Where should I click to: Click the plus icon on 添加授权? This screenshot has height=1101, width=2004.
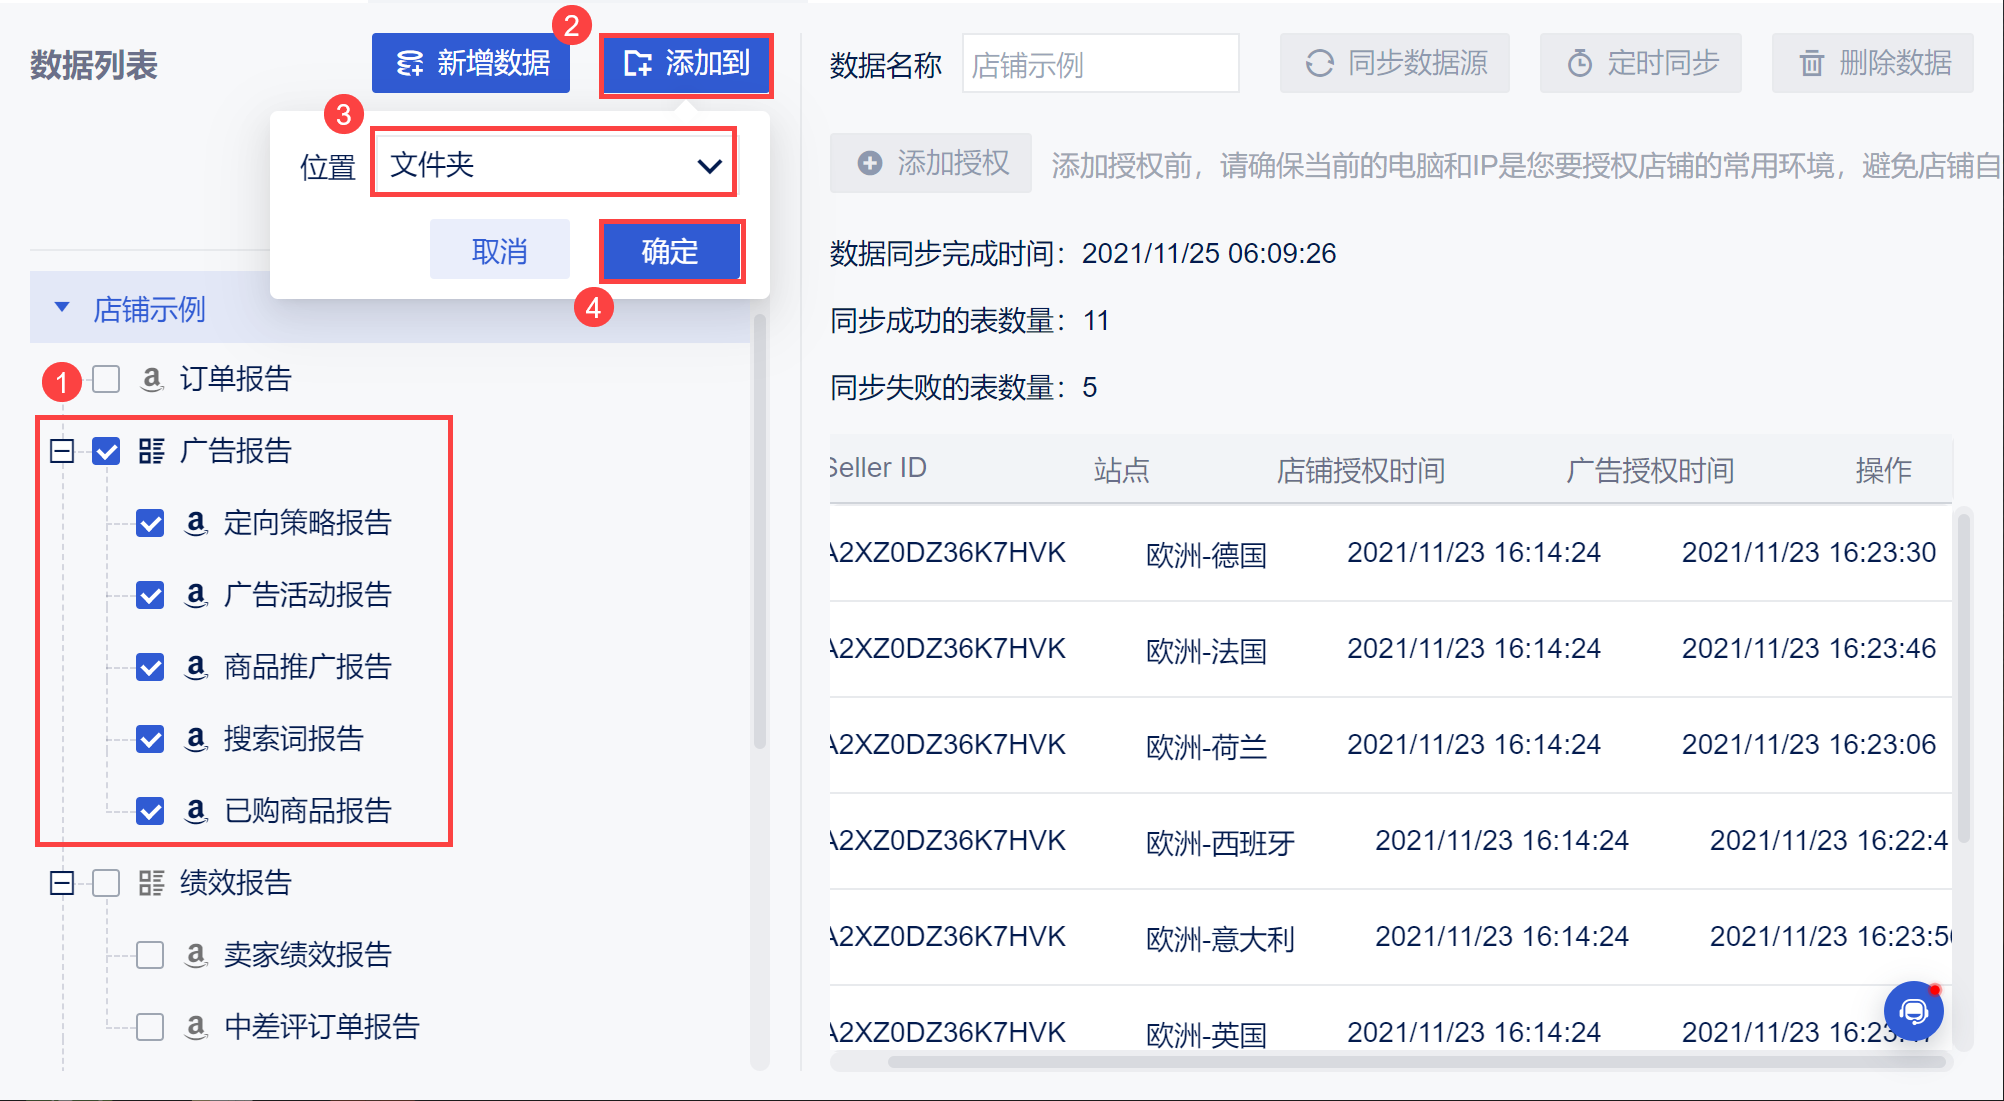click(x=870, y=163)
